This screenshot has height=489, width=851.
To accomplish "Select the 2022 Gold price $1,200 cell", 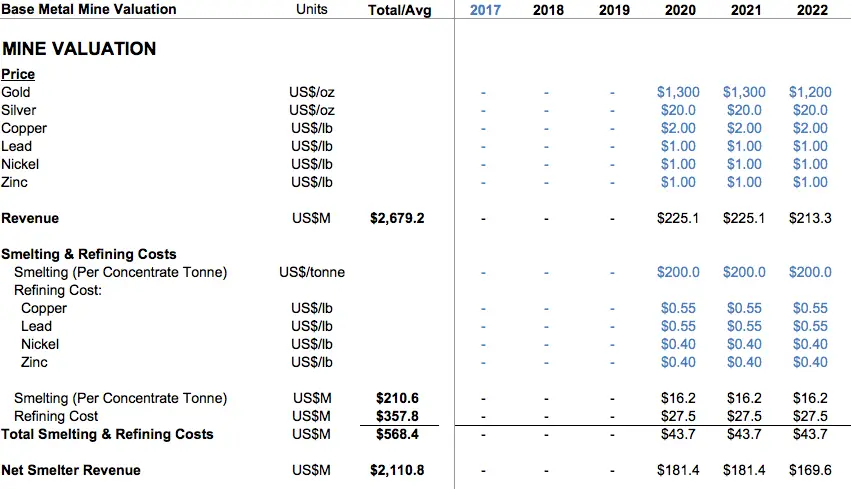I will coord(810,92).
